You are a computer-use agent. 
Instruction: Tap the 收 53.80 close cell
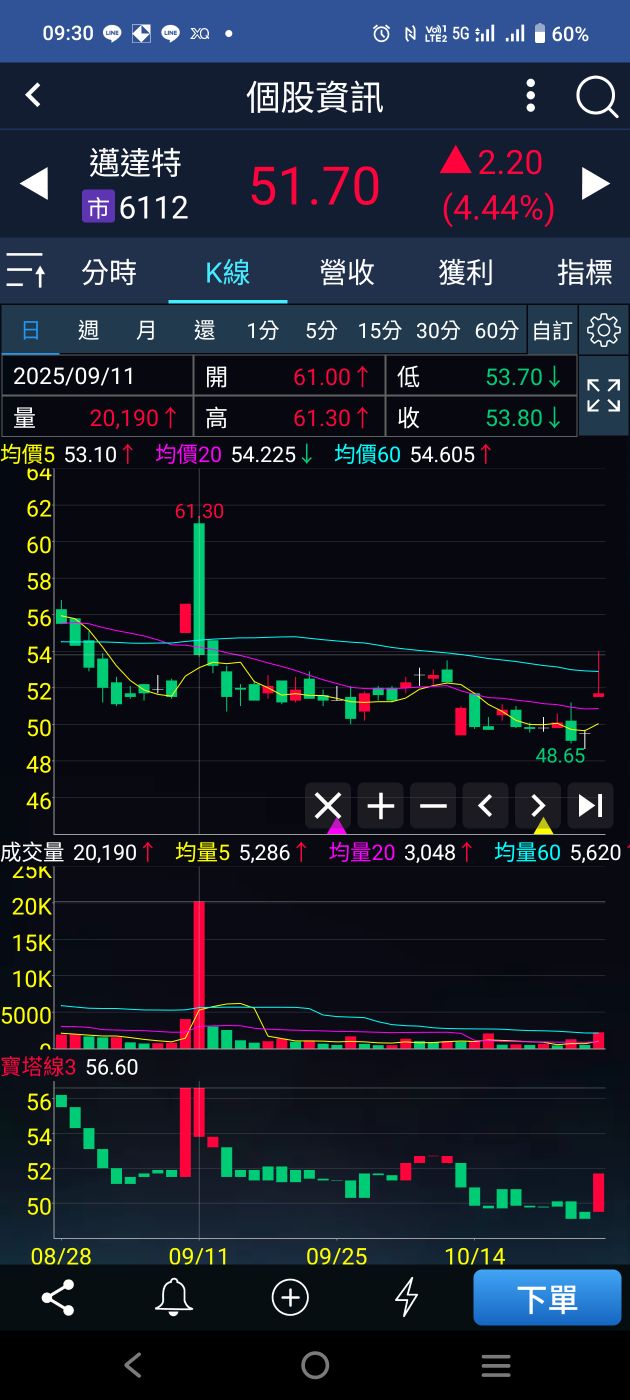coord(481,416)
